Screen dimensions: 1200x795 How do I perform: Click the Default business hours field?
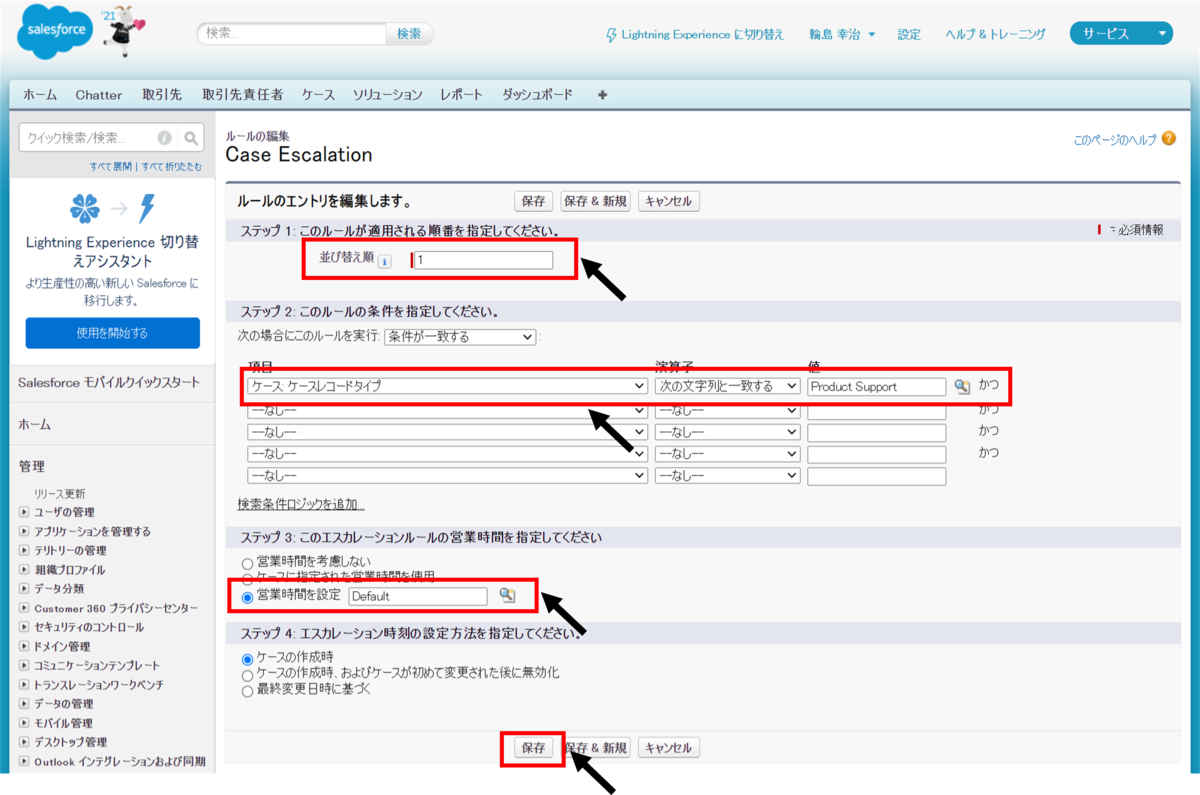coord(418,596)
